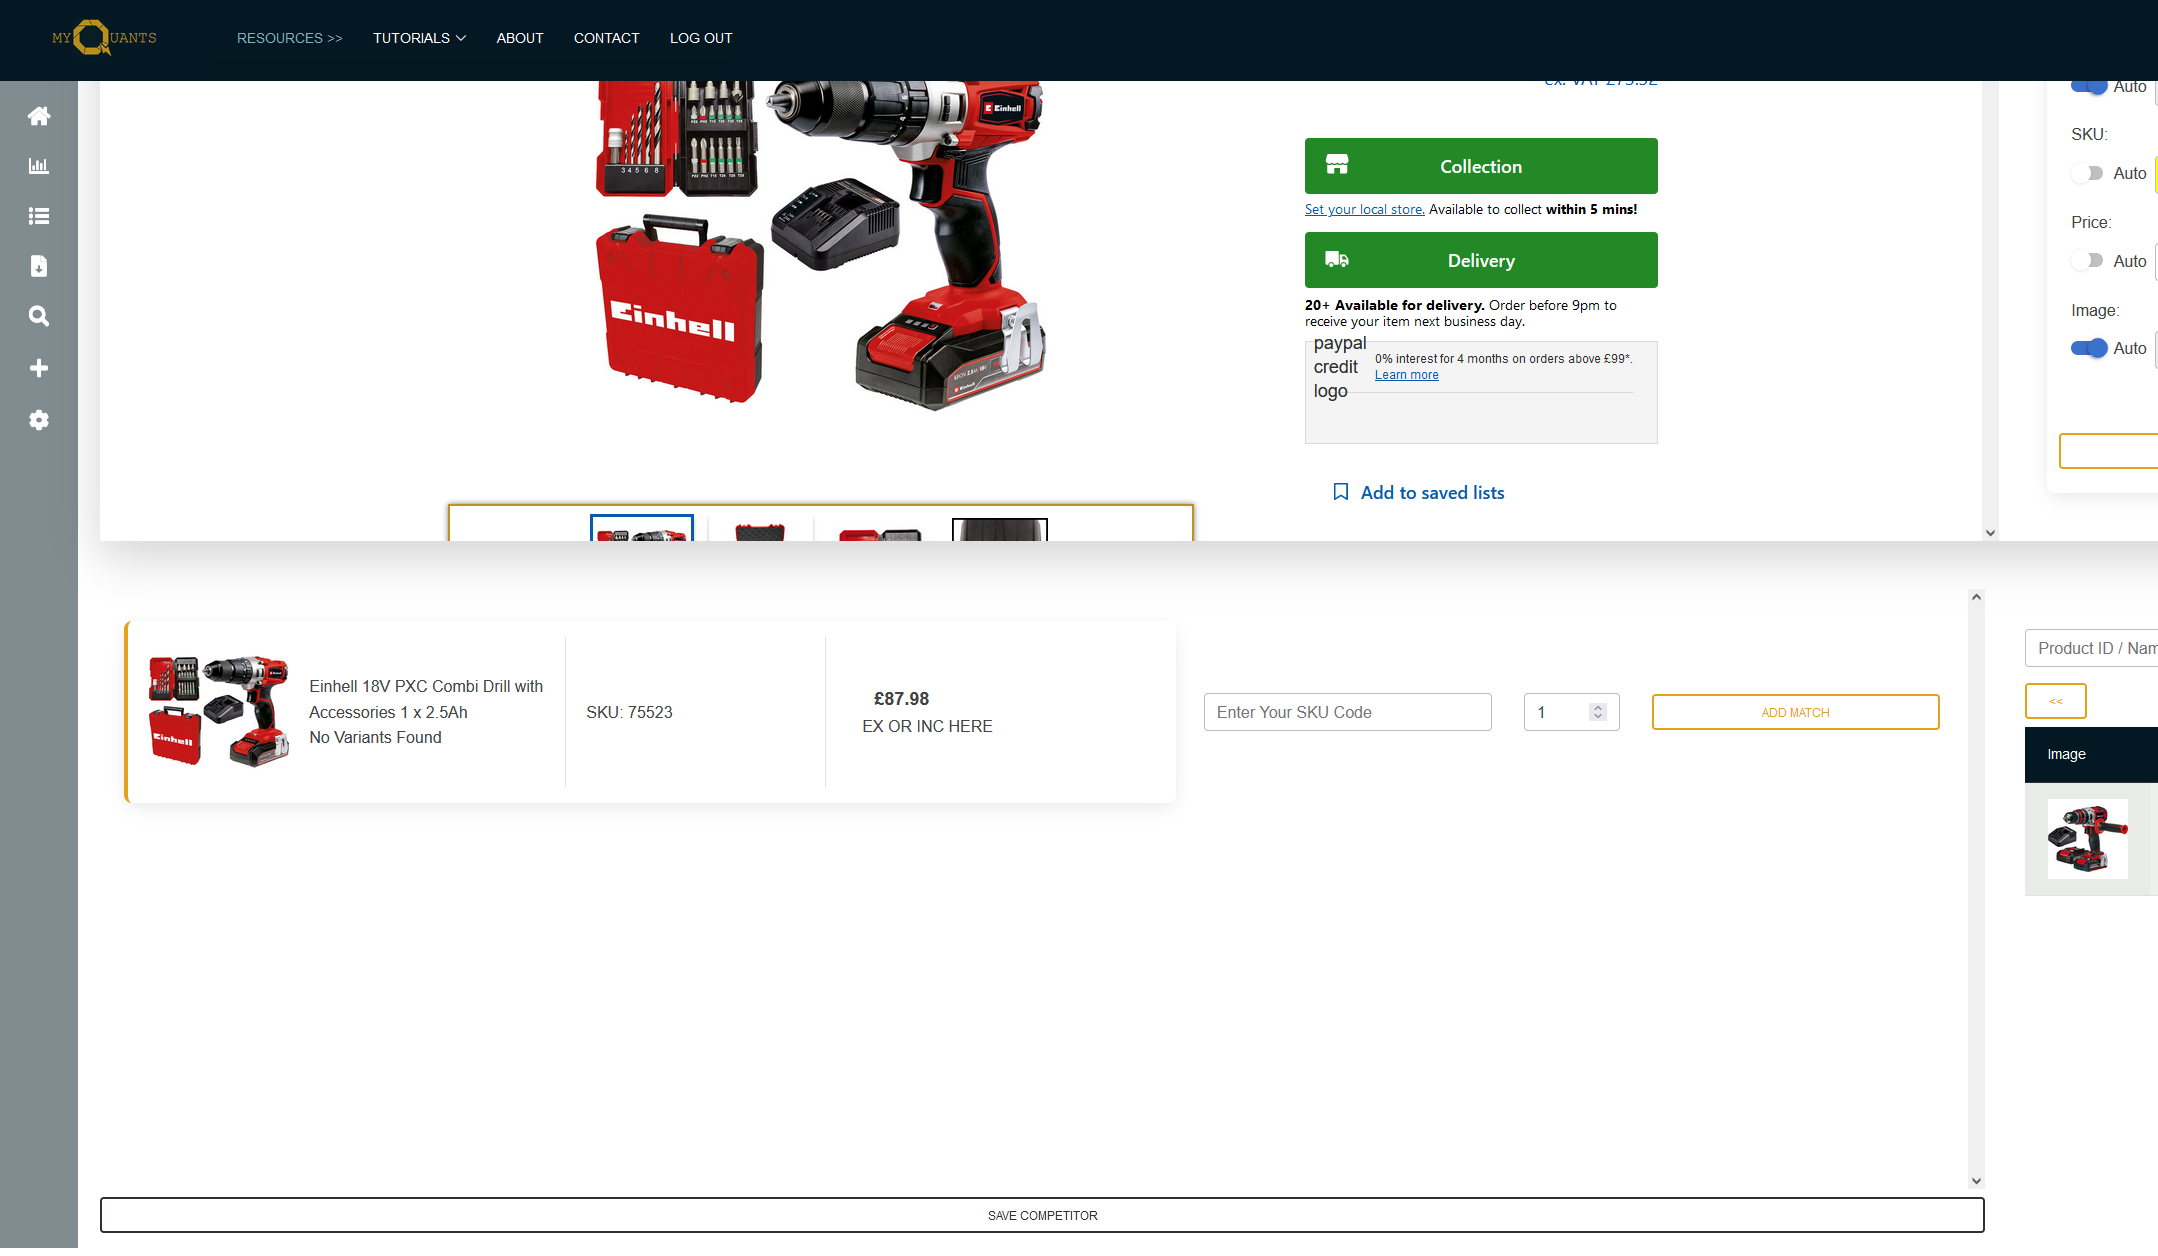
Task: Open the bar chart icon in sidebar
Action: pyautogui.click(x=39, y=166)
